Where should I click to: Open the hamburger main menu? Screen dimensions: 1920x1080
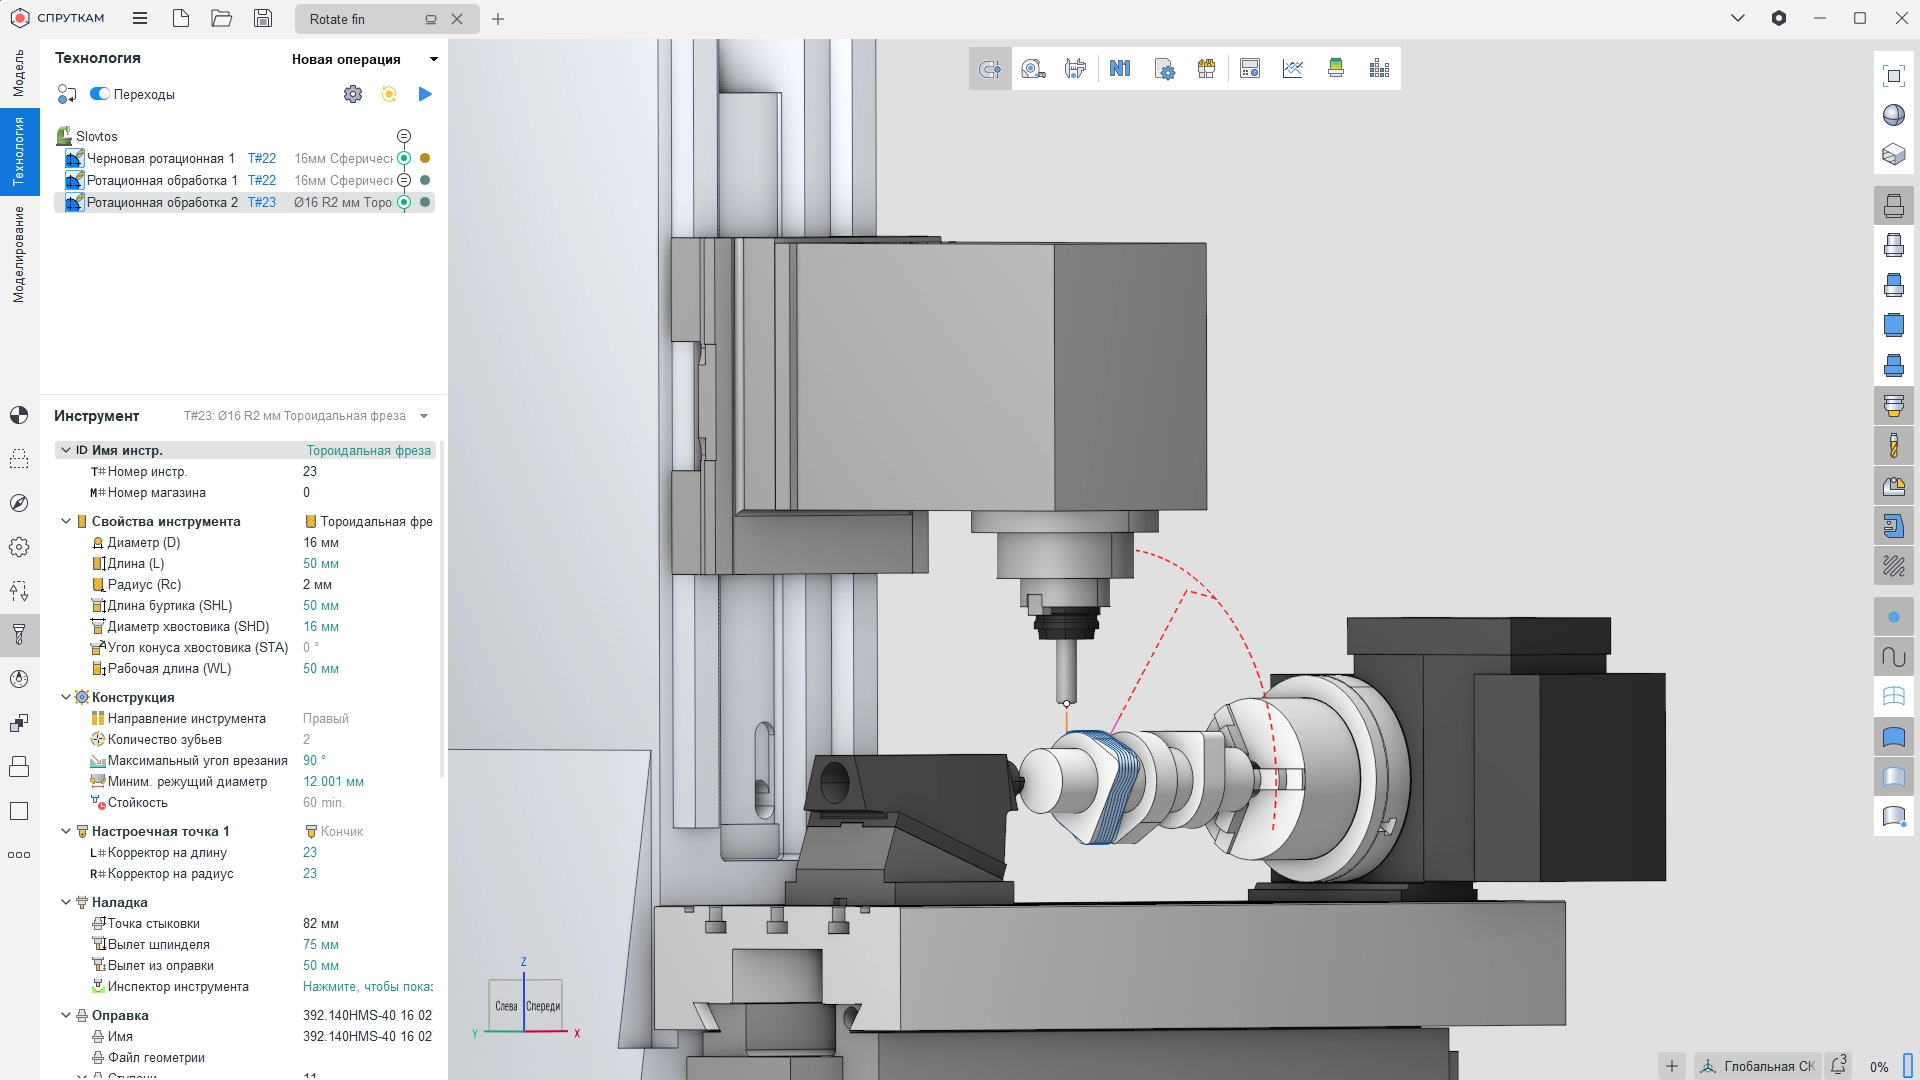pos(140,19)
